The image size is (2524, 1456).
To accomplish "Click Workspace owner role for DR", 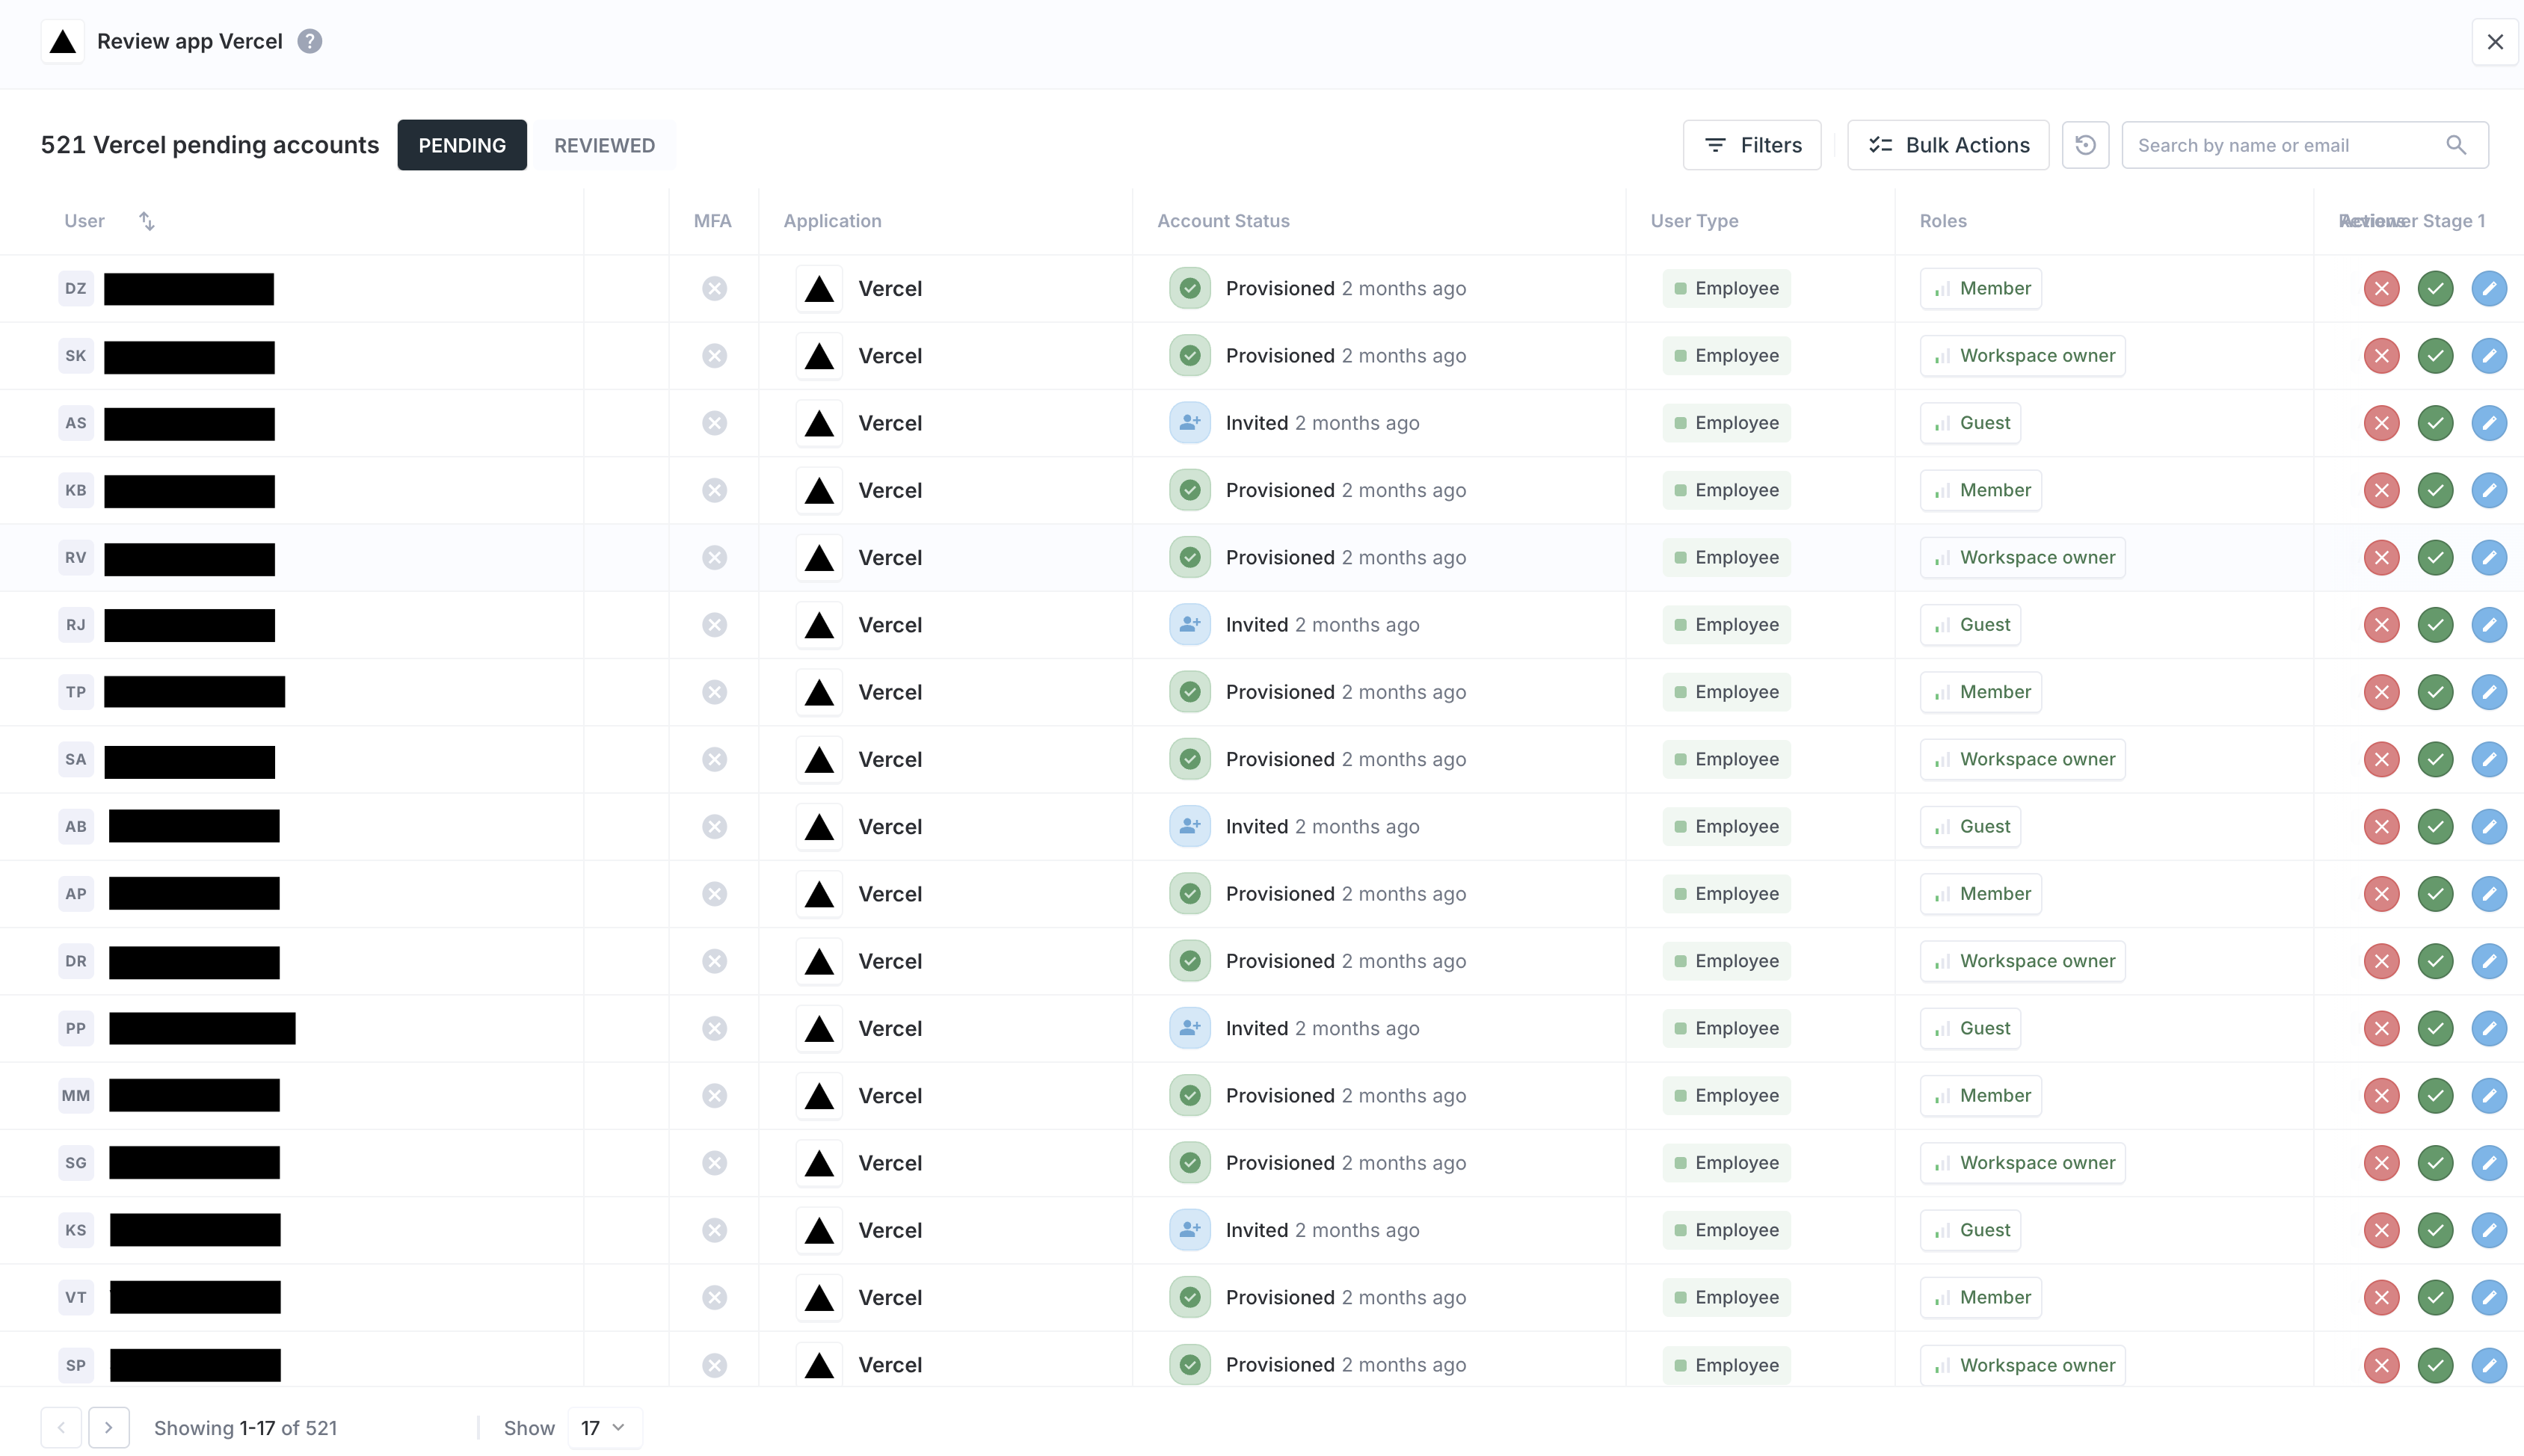I will 2022,961.
